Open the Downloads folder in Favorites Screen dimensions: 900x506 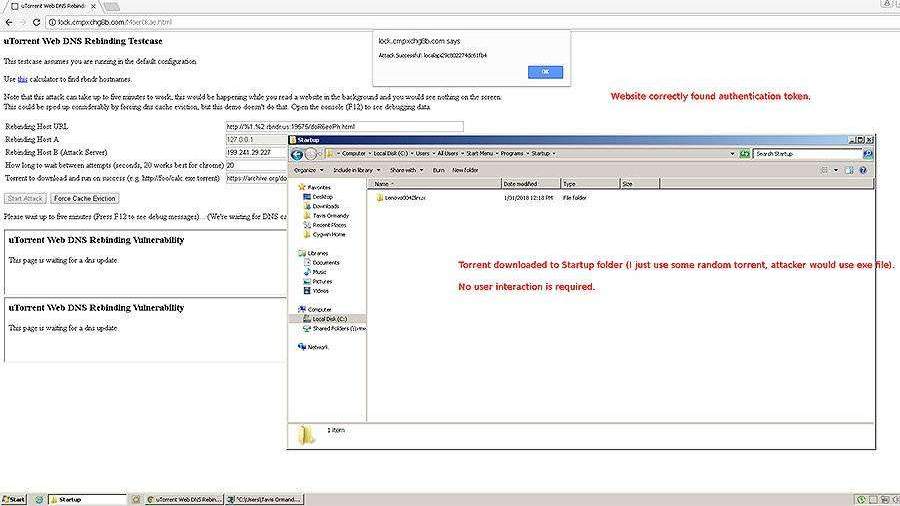326,206
